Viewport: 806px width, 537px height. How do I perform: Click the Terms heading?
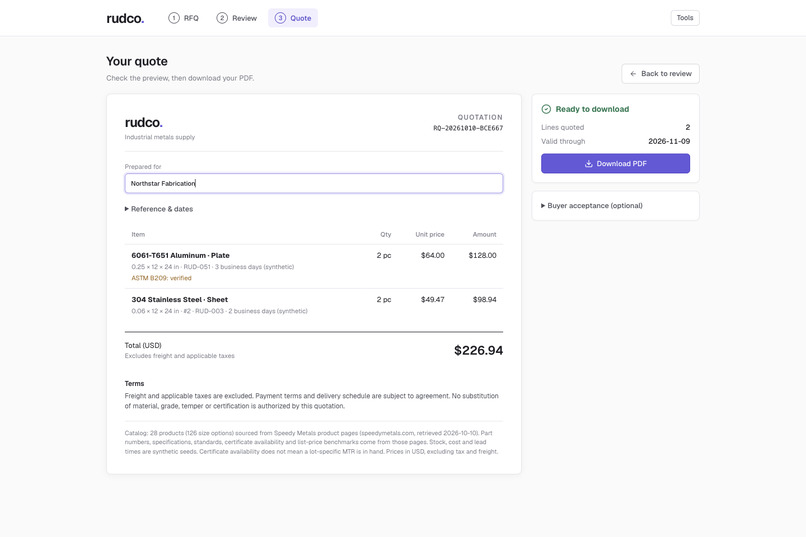coord(134,384)
